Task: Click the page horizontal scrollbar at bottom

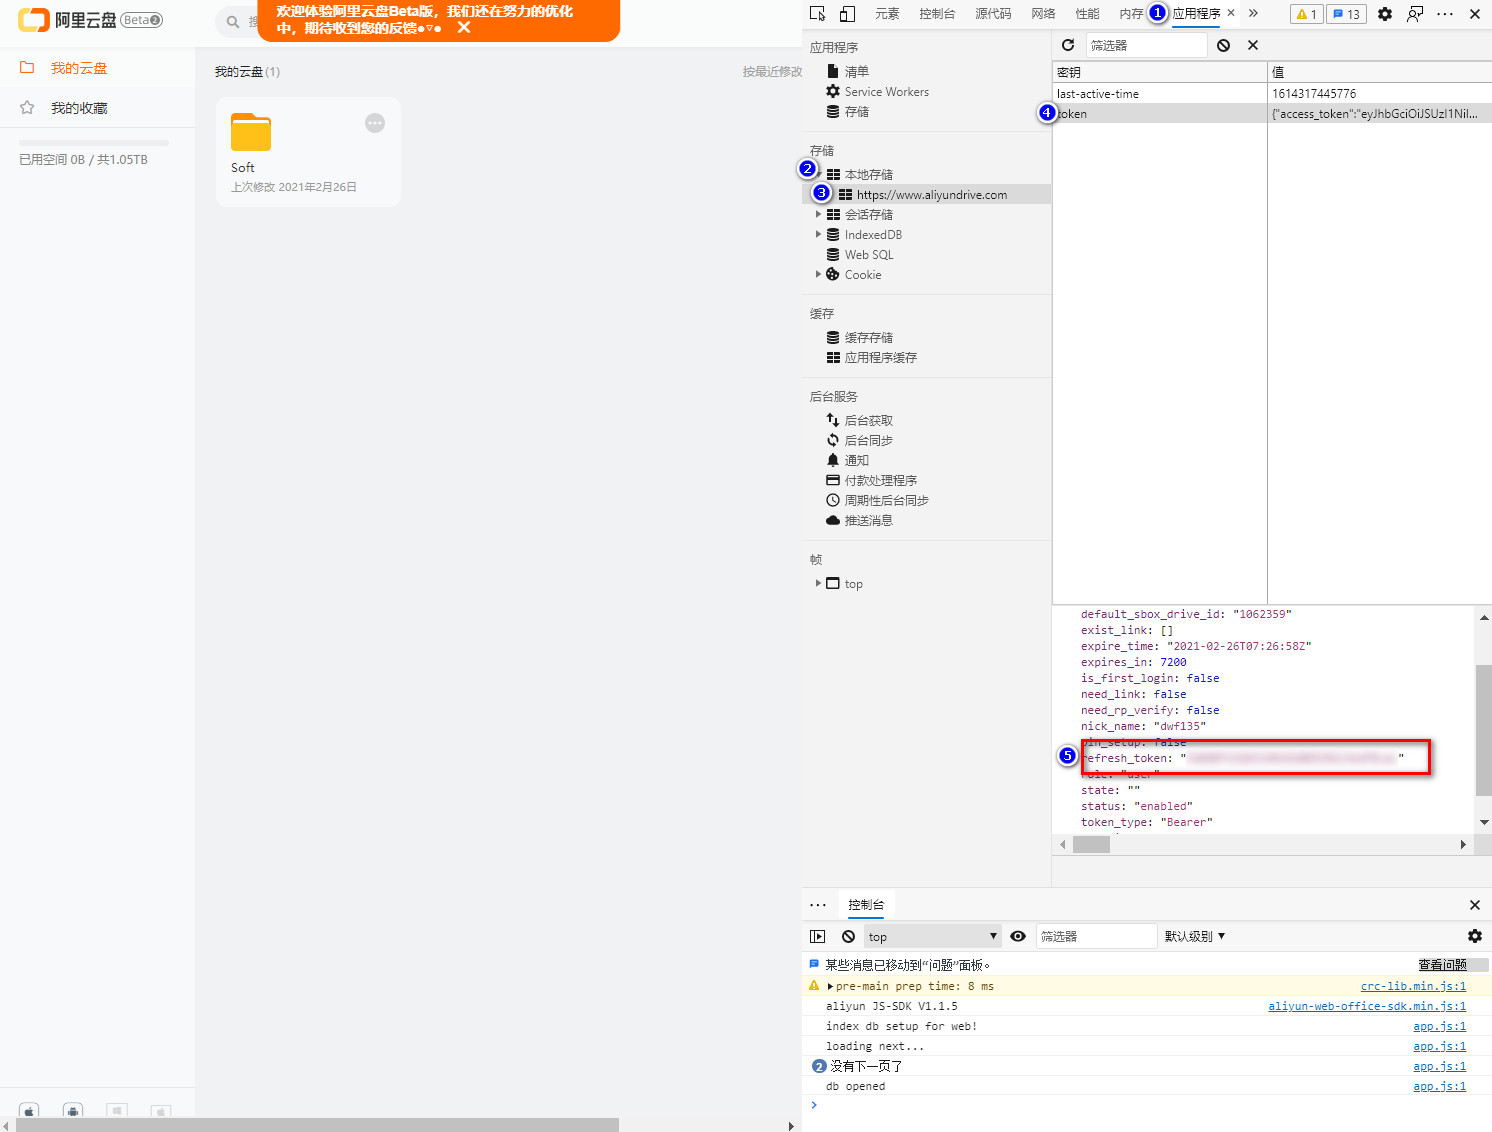Action: (x=317, y=1125)
